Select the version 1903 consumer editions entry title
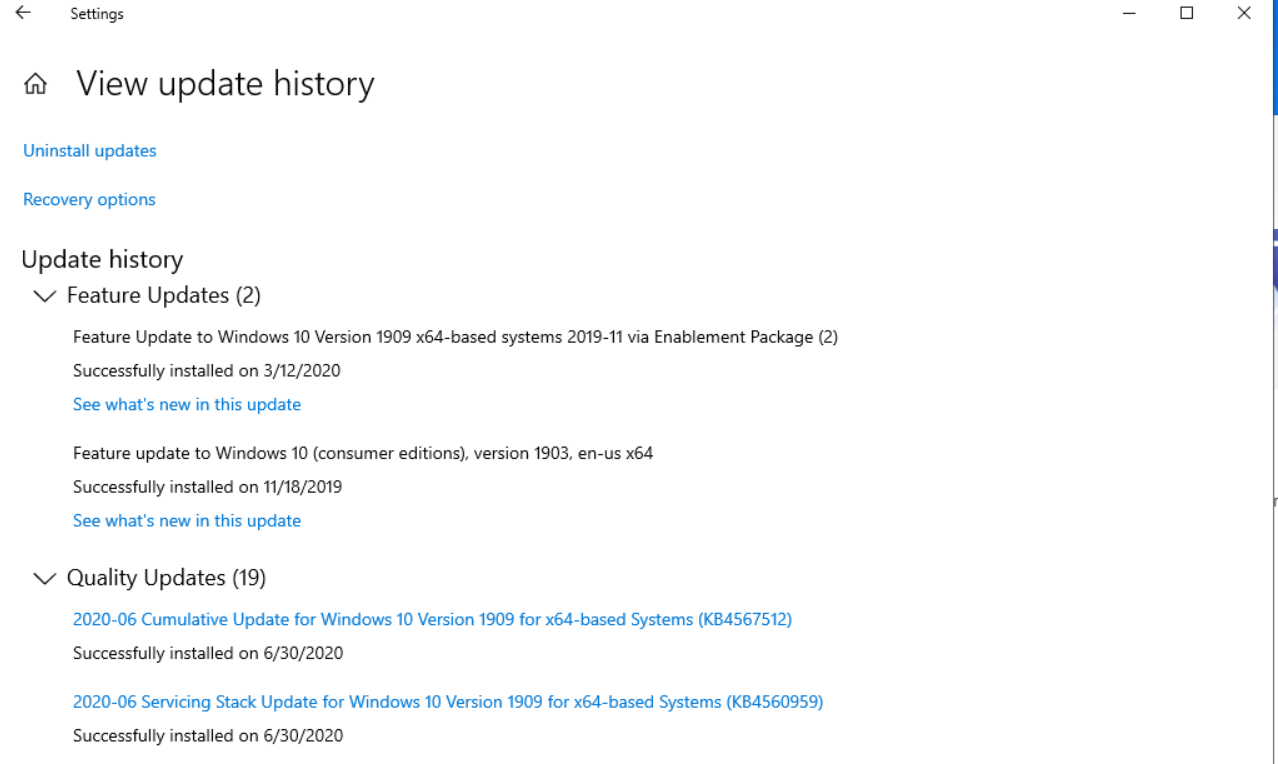Image resolution: width=1278 pixels, height=764 pixels. (363, 454)
